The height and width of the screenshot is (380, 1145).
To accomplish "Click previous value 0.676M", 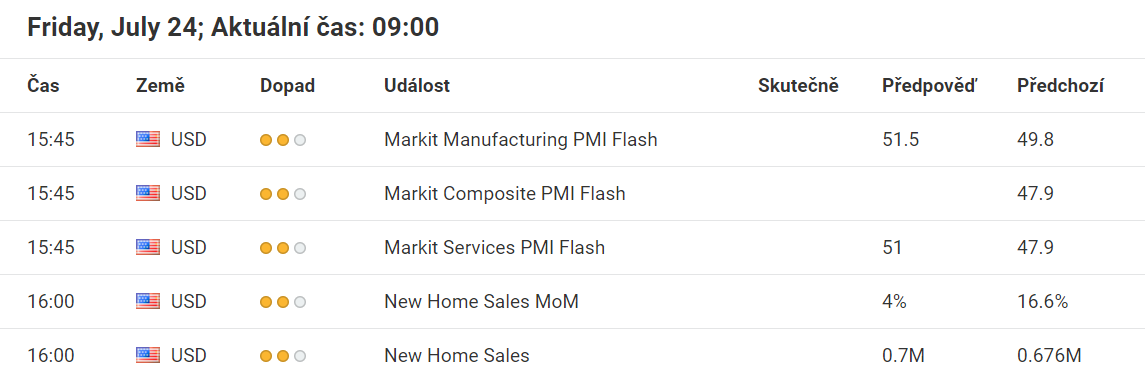I will tap(1049, 356).
